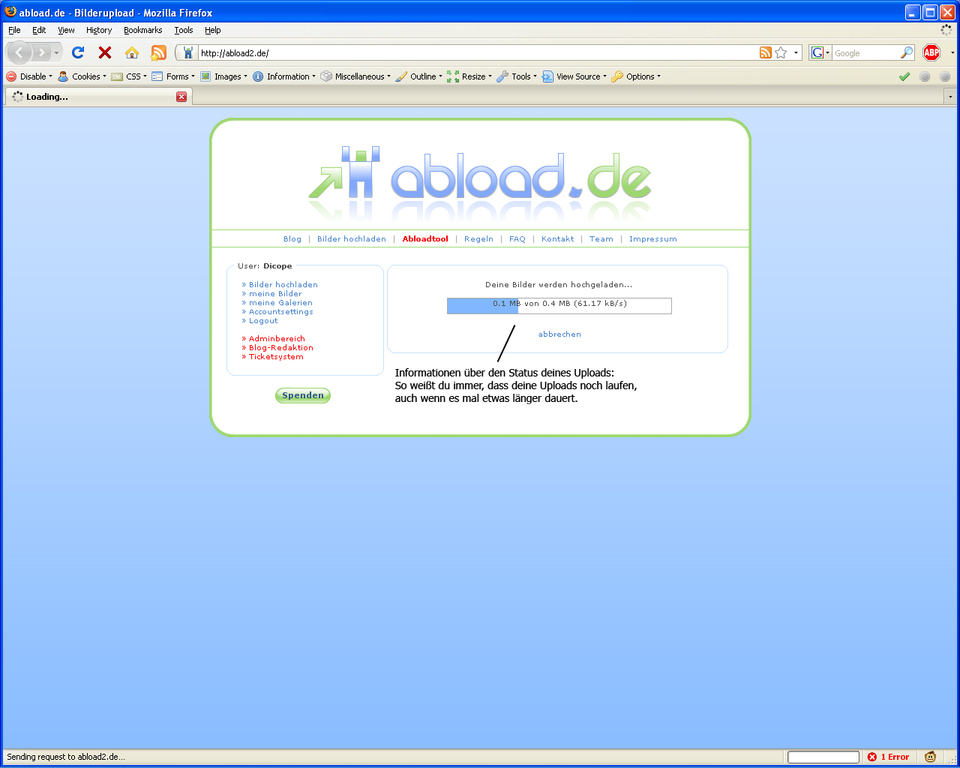Click the RSS icon inside address bar
The image size is (960, 768).
[x=765, y=53]
